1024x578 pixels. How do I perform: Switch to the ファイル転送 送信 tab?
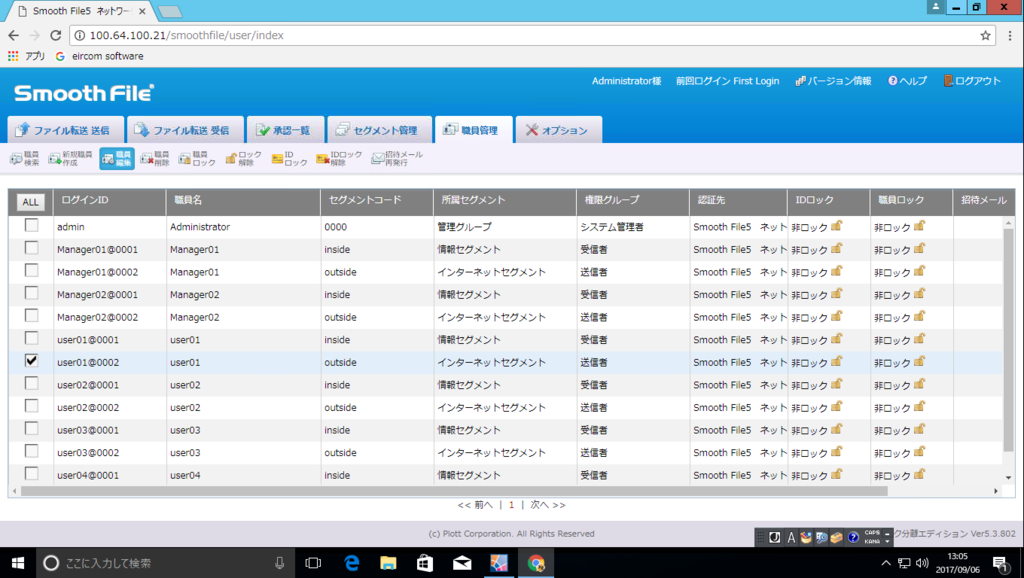point(66,130)
